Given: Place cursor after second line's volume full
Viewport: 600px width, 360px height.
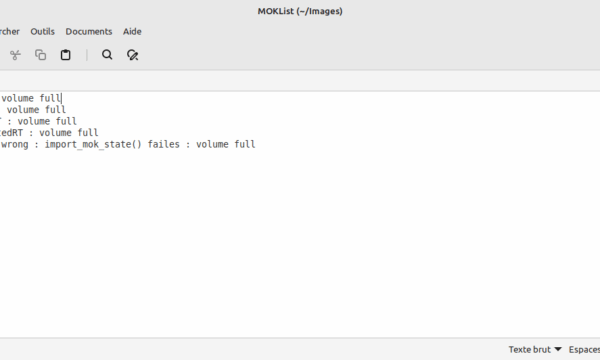Looking at the screenshot, I should pos(66,110).
